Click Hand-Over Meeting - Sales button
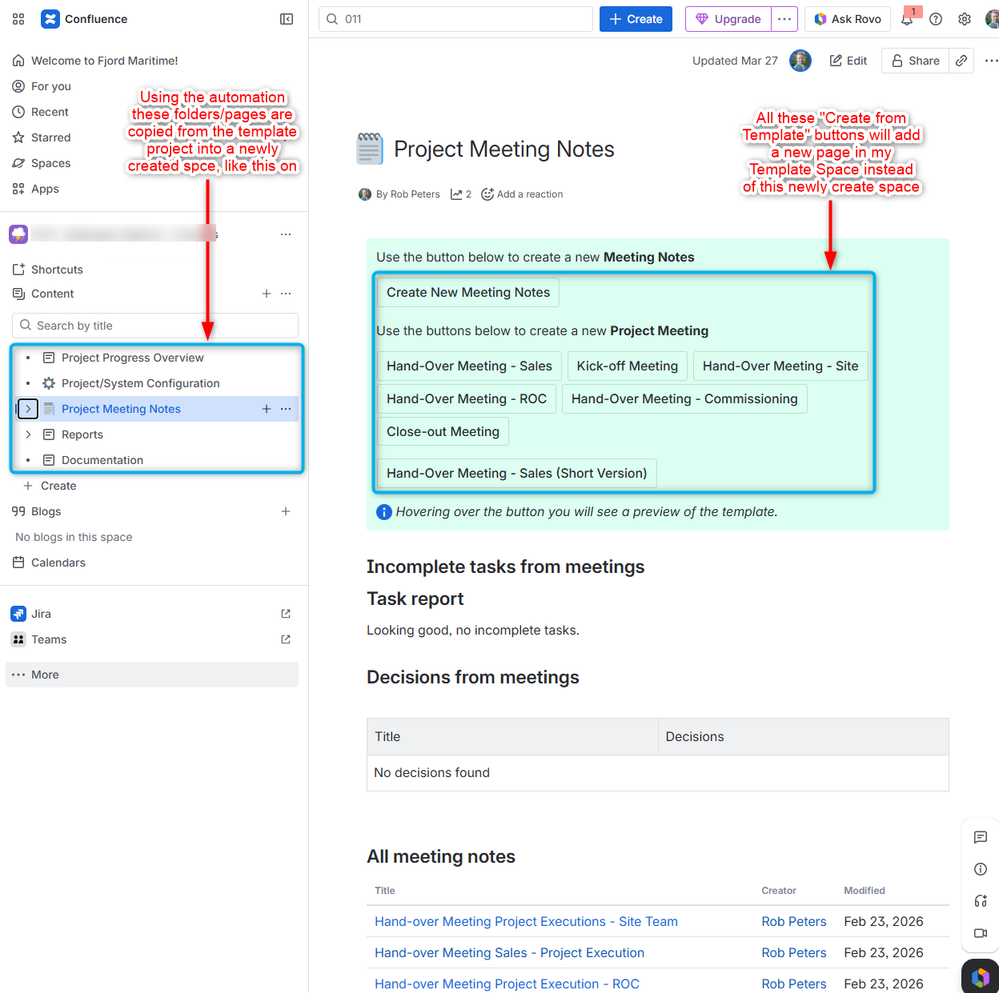This screenshot has width=999, height=993. (x=469, y=366)
